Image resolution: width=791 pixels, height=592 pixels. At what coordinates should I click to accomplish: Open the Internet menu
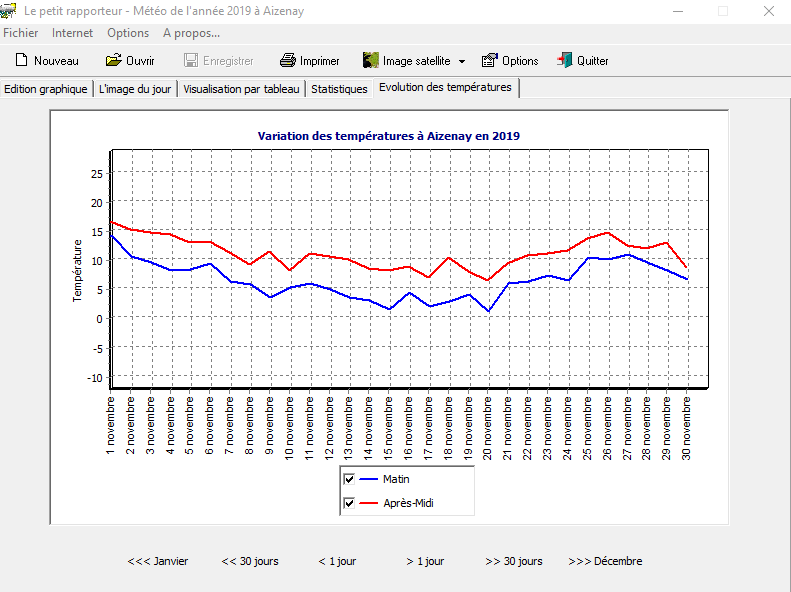[x=72, y=33]
